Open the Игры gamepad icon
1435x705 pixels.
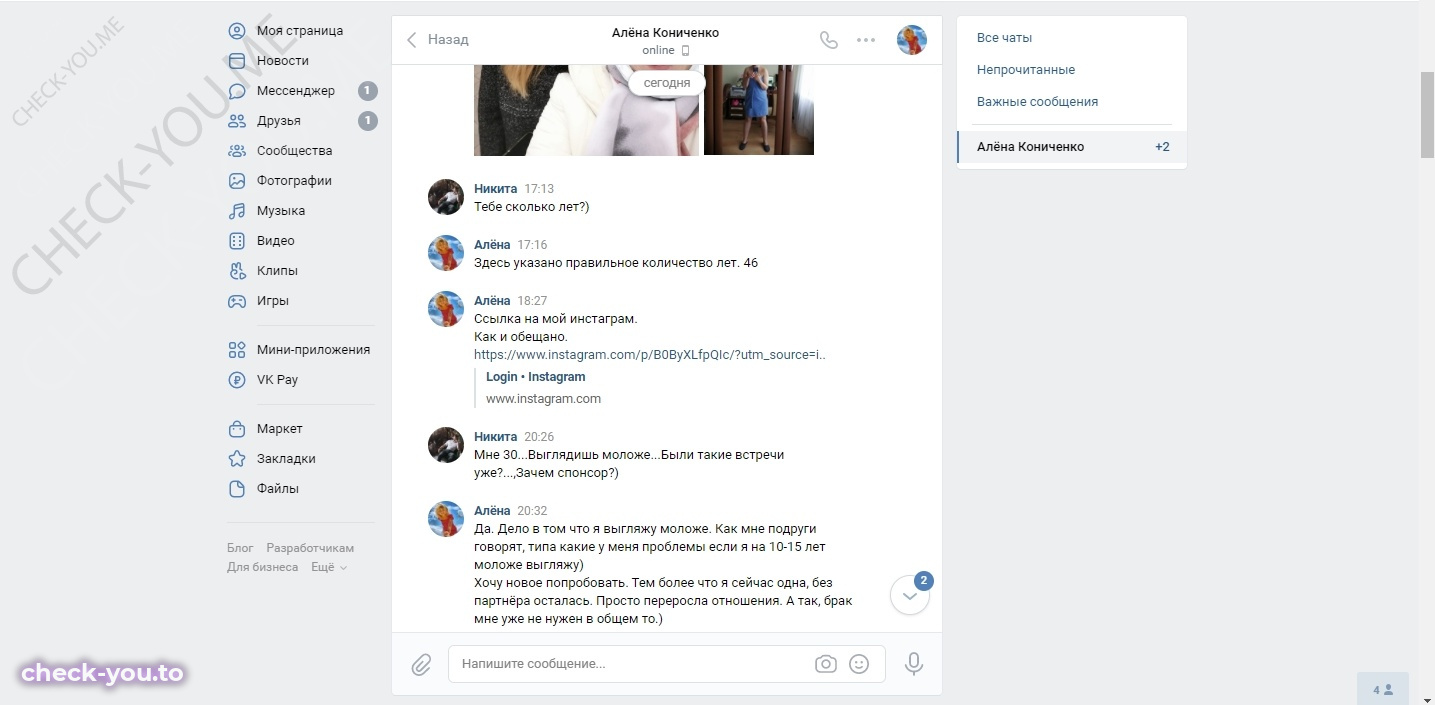click(x=237, y=301)
